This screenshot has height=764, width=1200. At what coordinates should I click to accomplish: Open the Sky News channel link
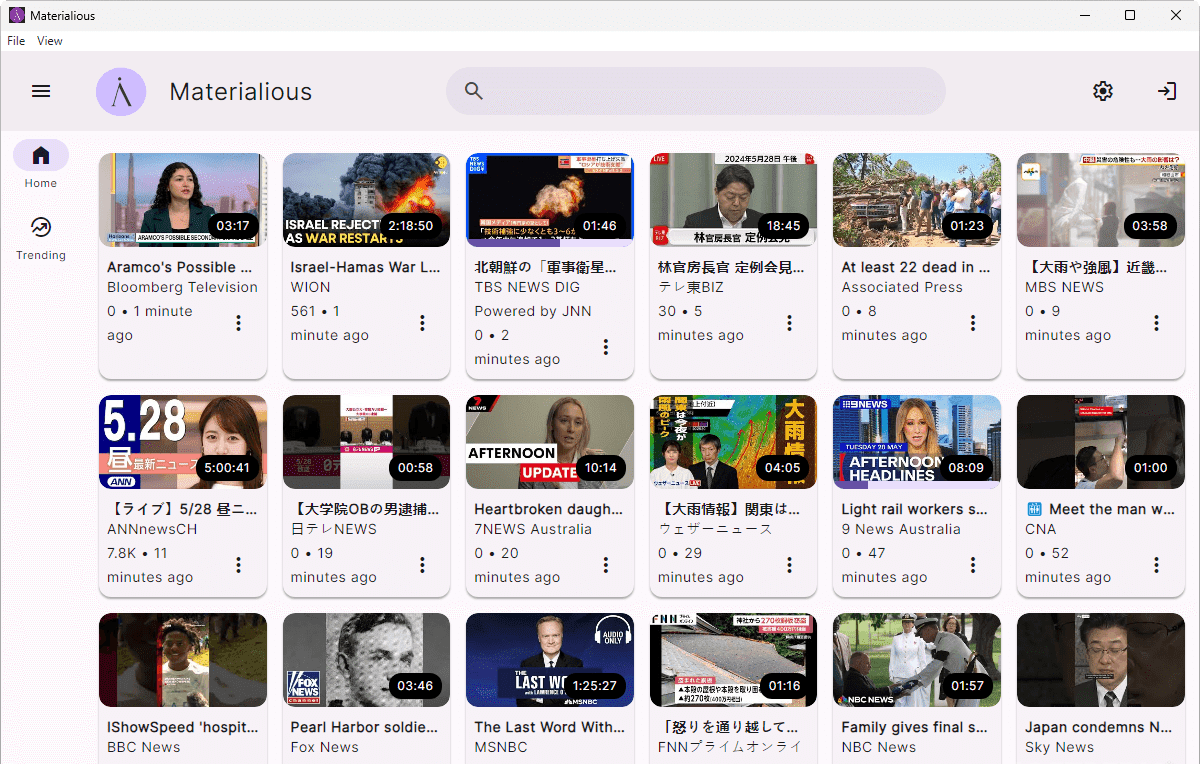pyautogui.click(x=1059, y=747)
